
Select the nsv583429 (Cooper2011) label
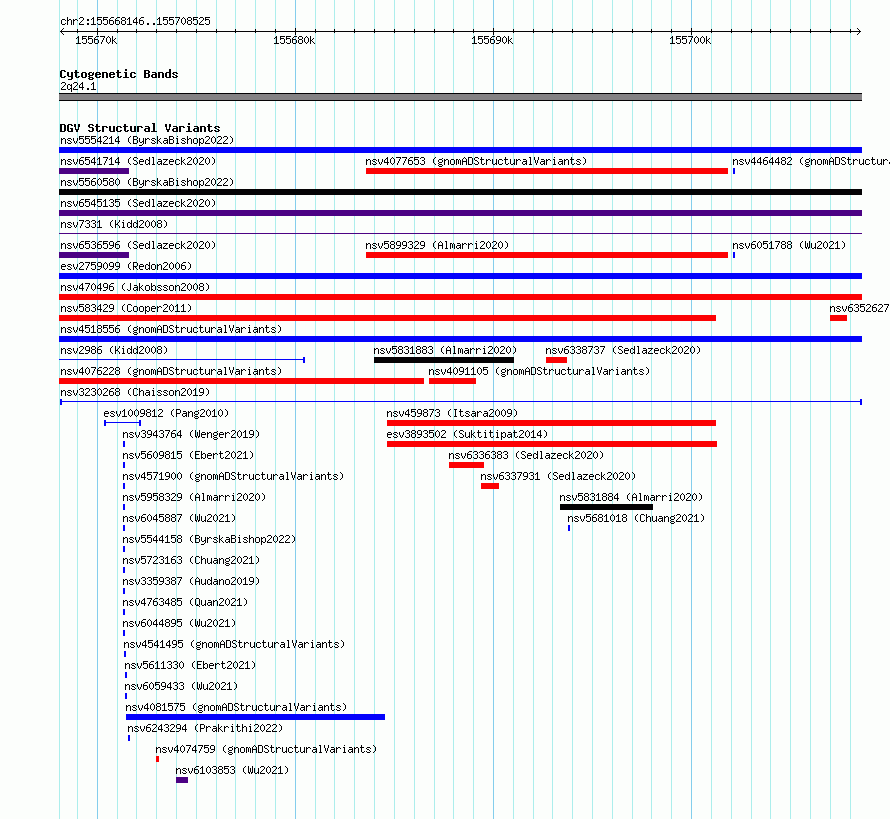126,308
